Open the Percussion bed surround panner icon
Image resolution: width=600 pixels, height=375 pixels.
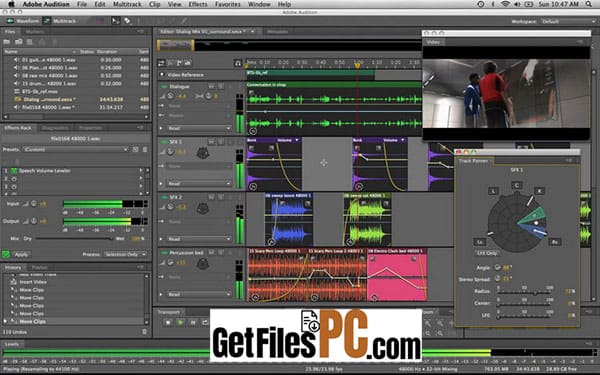click(x=202, y=264)
